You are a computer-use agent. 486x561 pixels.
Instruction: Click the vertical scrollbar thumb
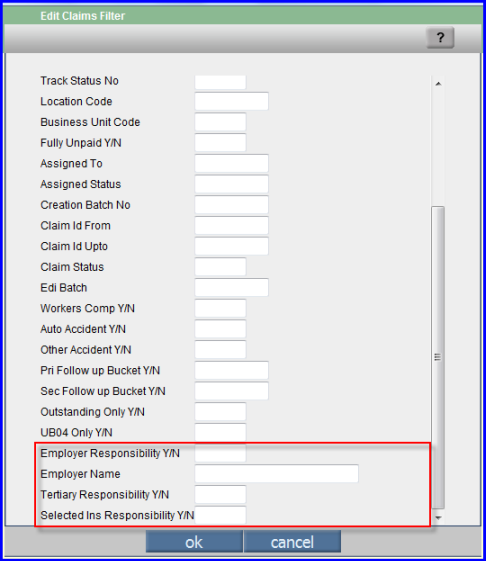[438, 357]
